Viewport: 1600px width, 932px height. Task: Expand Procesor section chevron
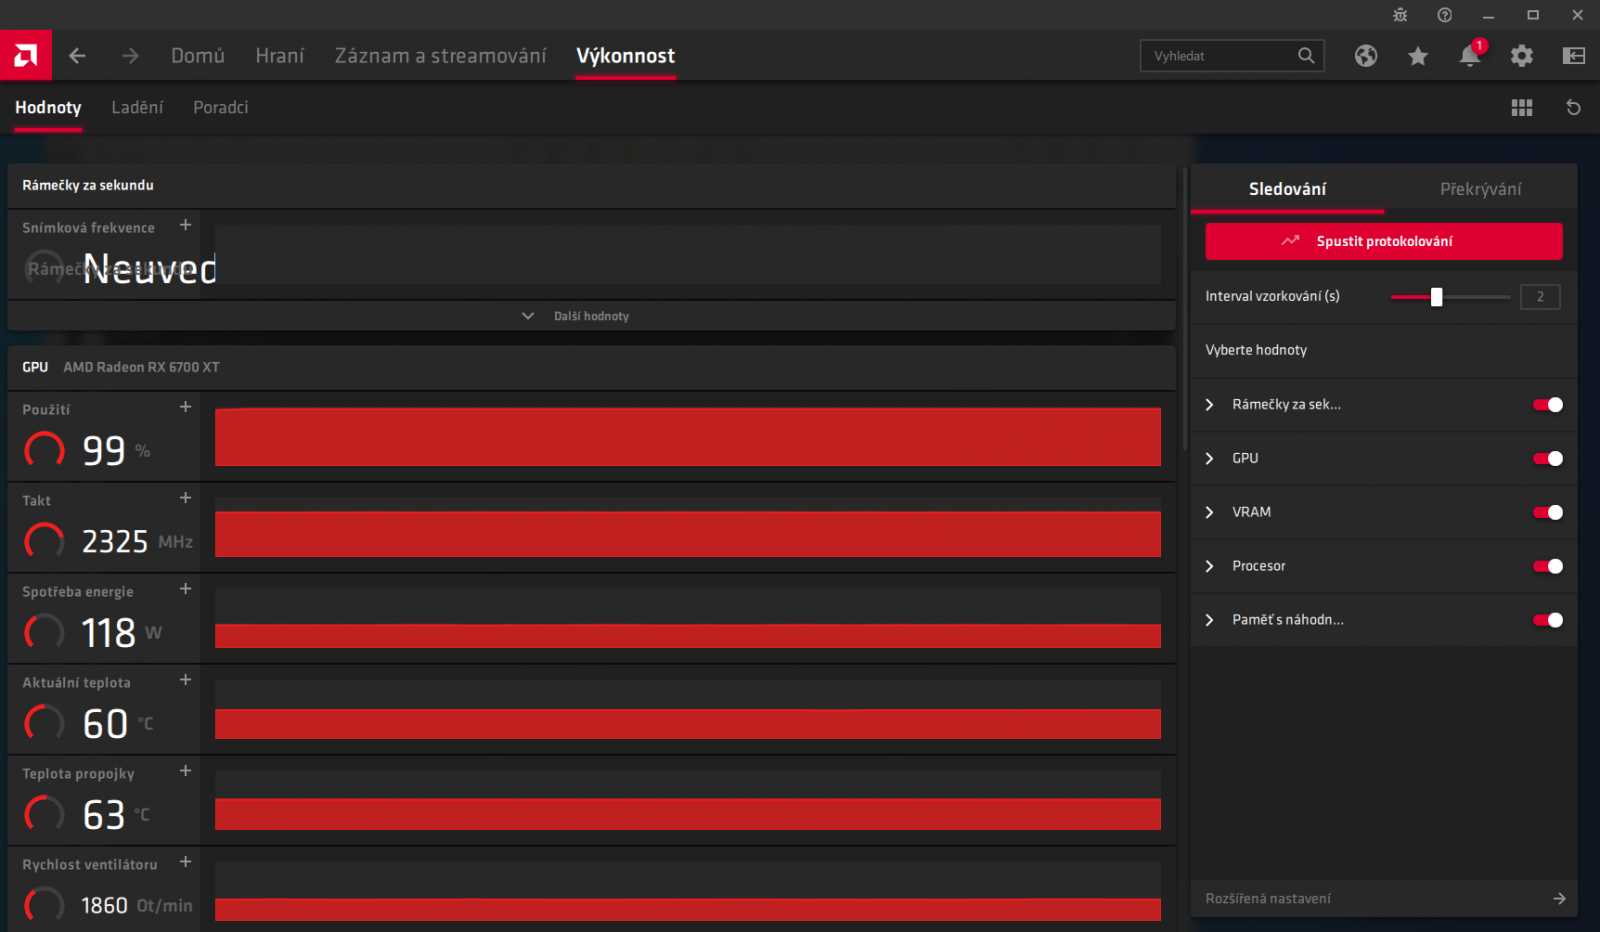coord(1210,567)
